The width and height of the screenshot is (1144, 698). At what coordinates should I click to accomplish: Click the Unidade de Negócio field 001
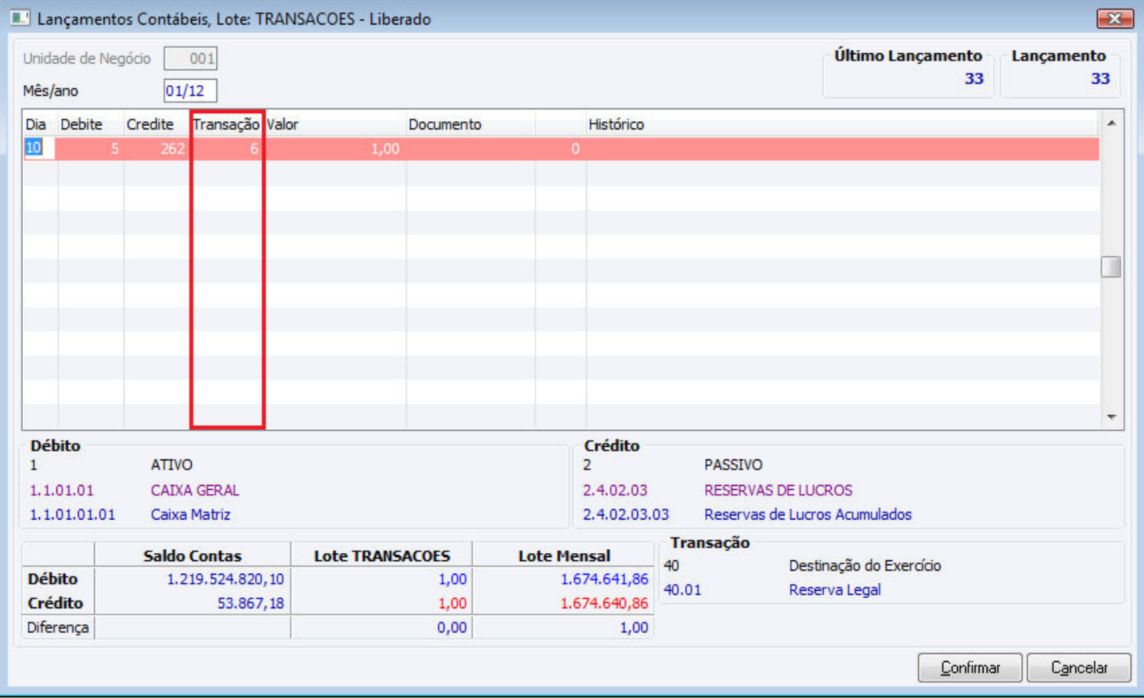190,58
